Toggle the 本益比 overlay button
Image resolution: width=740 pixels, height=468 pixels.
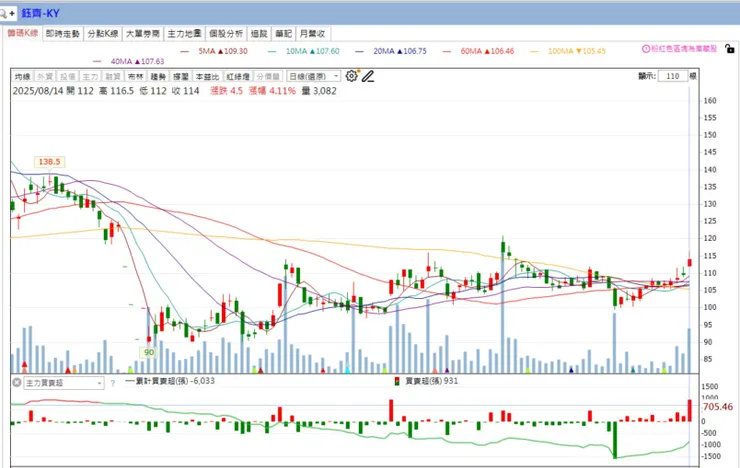(x=208, y=76)
